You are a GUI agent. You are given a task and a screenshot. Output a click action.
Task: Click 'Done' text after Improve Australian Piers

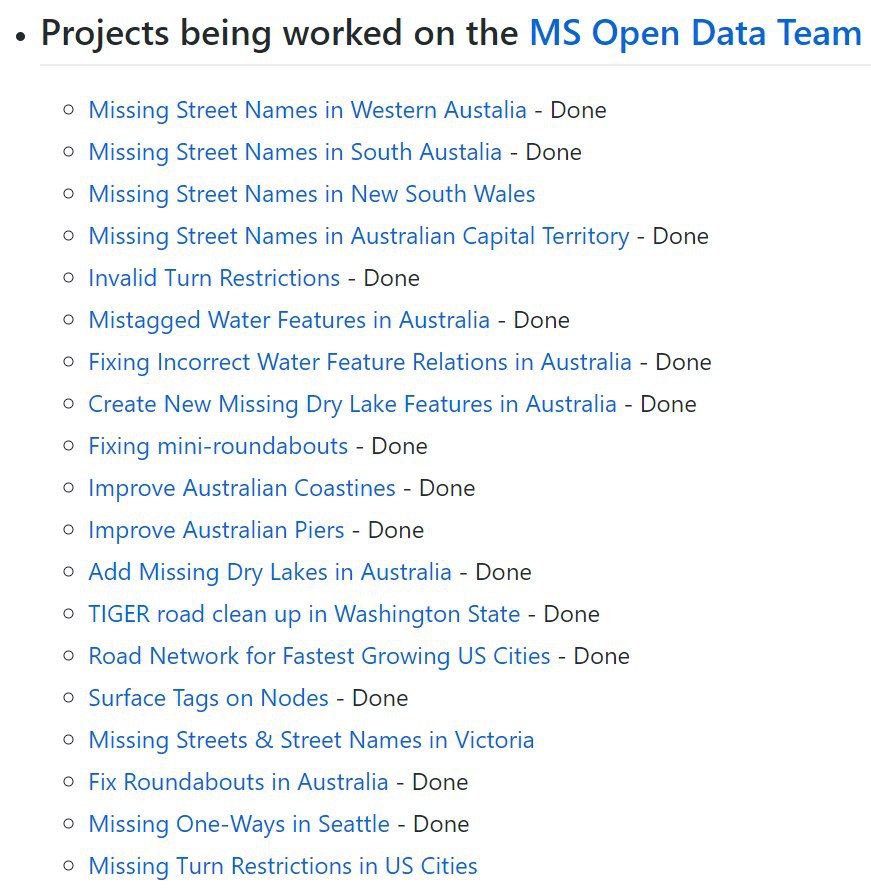click(396, 530)
